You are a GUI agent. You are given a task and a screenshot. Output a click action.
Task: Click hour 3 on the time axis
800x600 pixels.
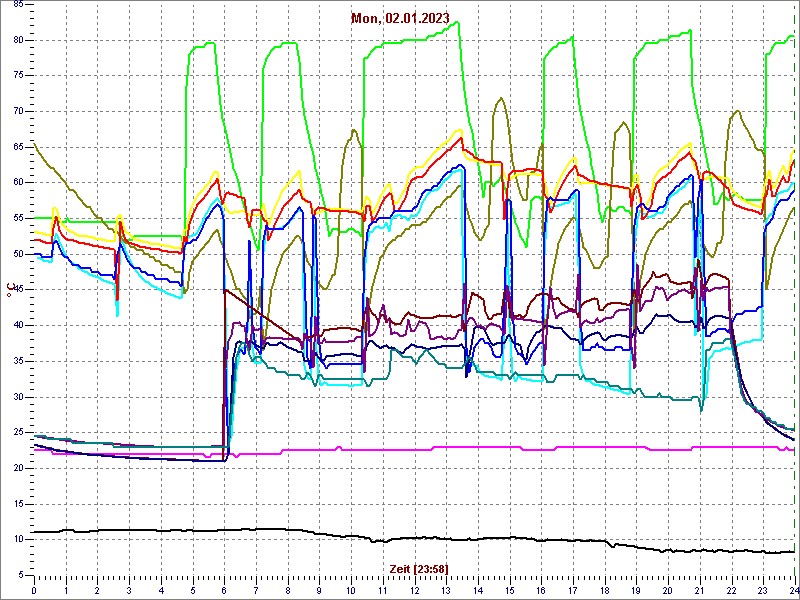[x=129, y=590]
